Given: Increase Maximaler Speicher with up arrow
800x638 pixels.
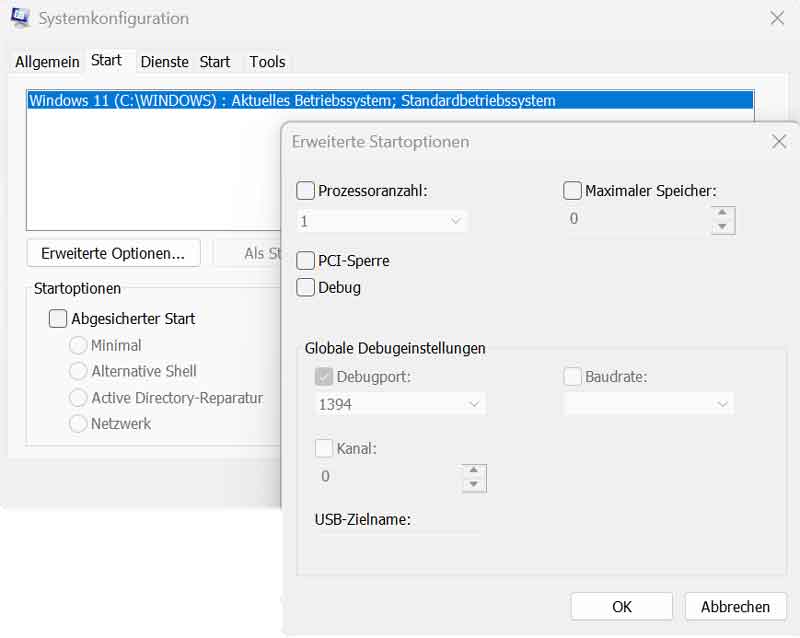Looking at the screenshot, I should tap(722, 213).
